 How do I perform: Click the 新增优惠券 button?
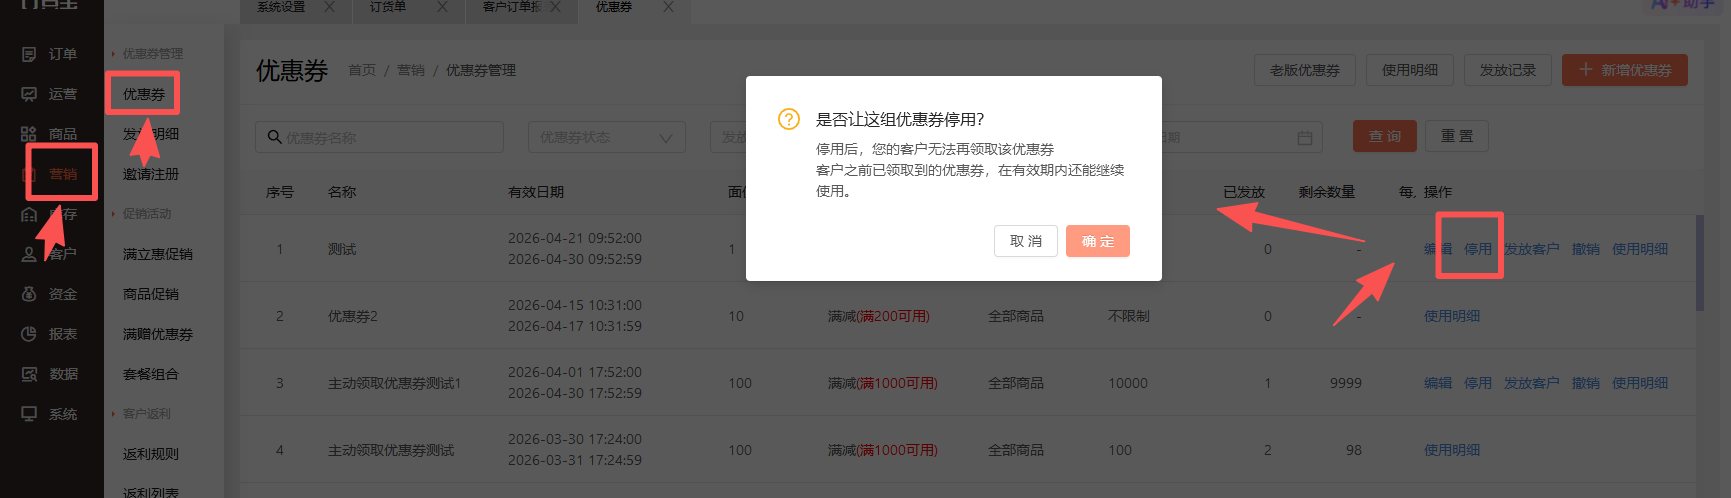(x=1625, y=70)
